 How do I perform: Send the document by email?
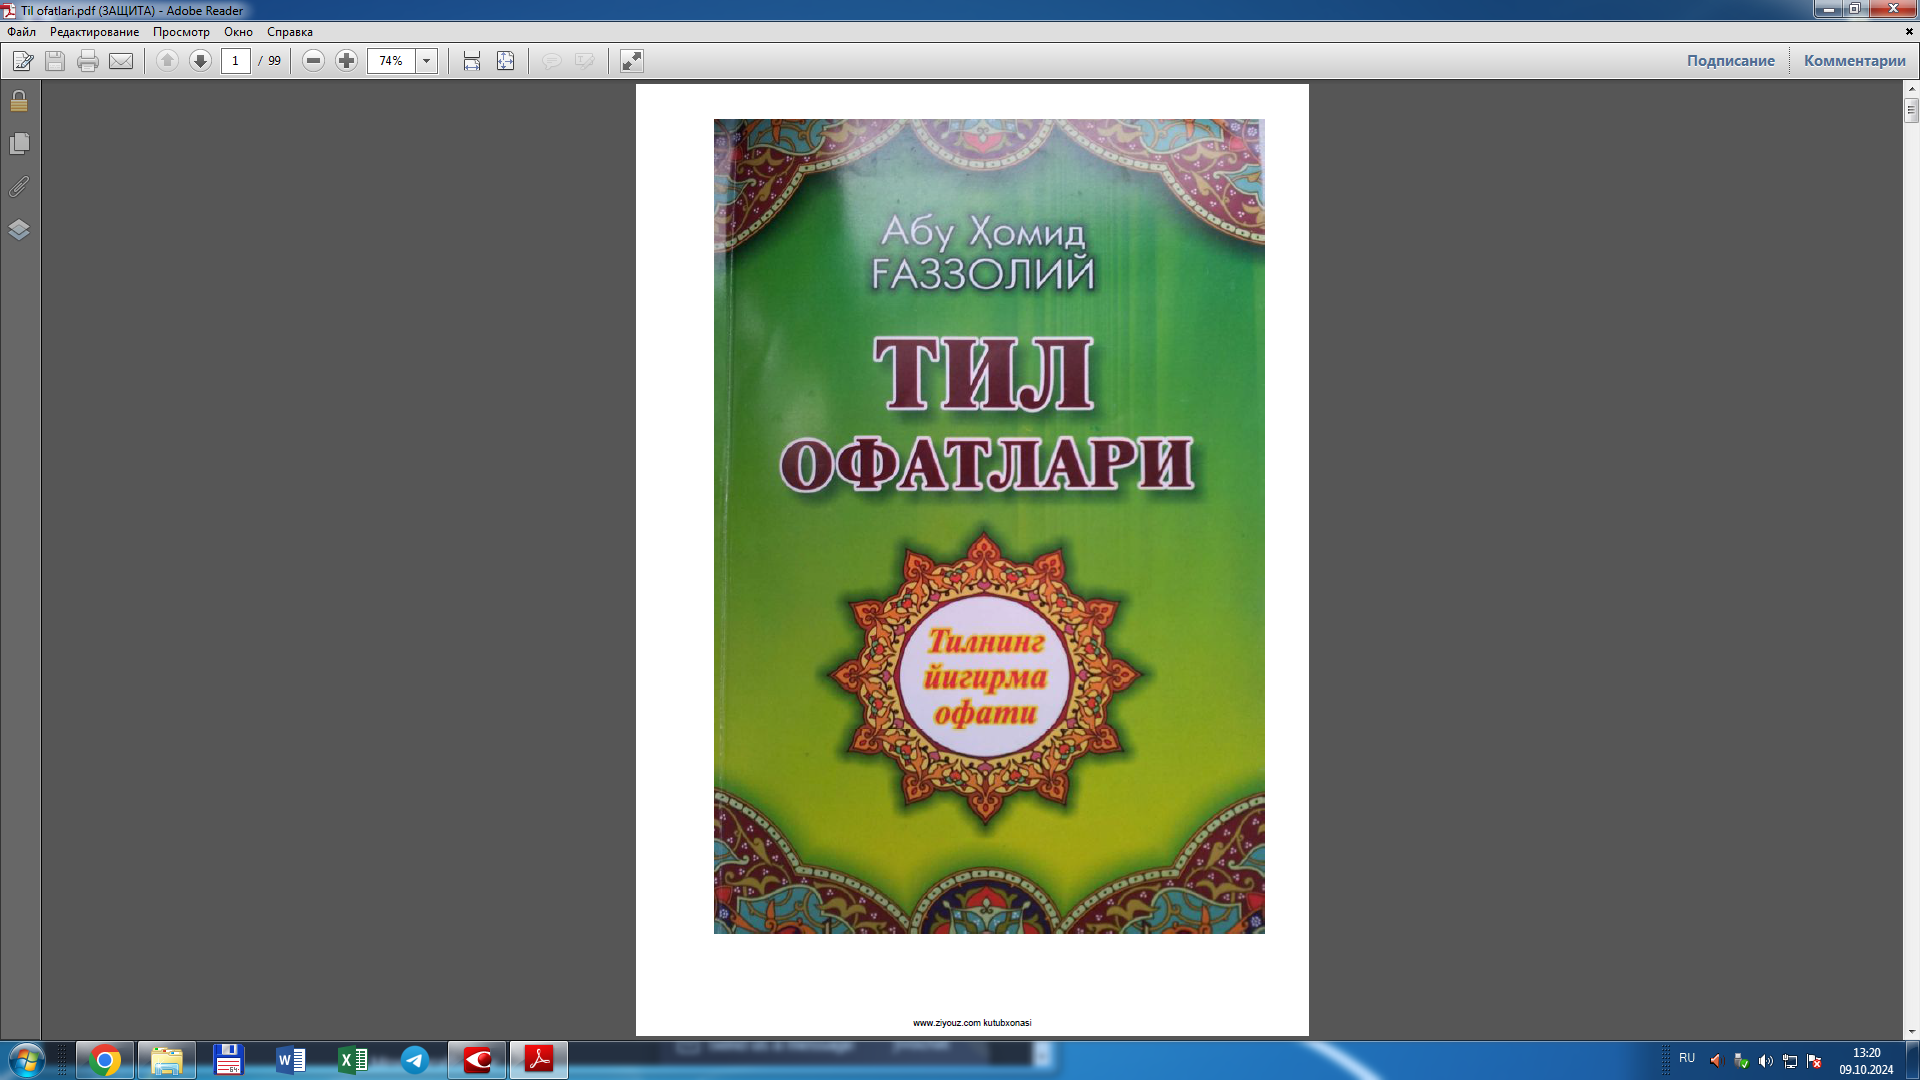(x=121, y=61)
